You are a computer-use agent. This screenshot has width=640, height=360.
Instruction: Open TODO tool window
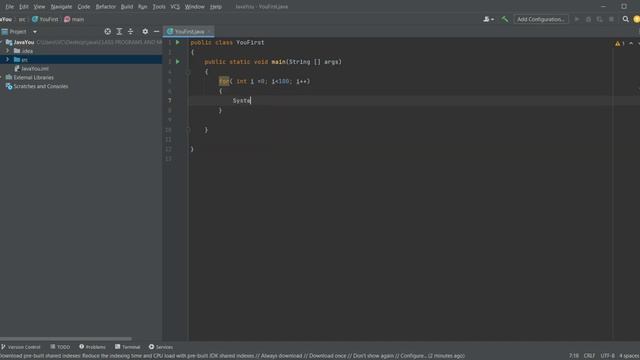[x=60, y=347]
